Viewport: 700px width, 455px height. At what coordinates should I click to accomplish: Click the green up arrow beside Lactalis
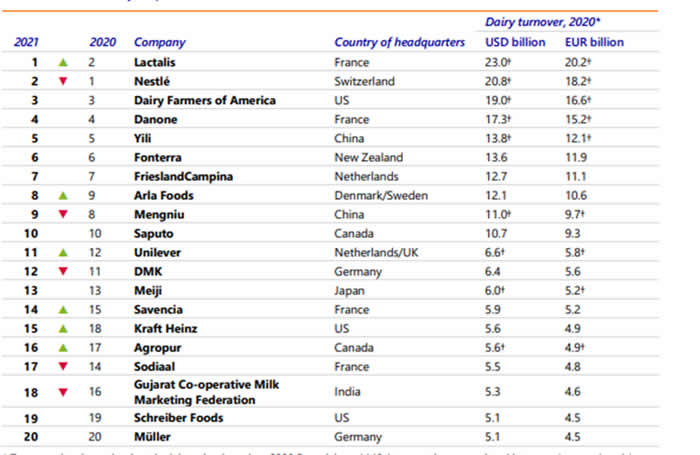pyautogui.click(x=63, y=62)
